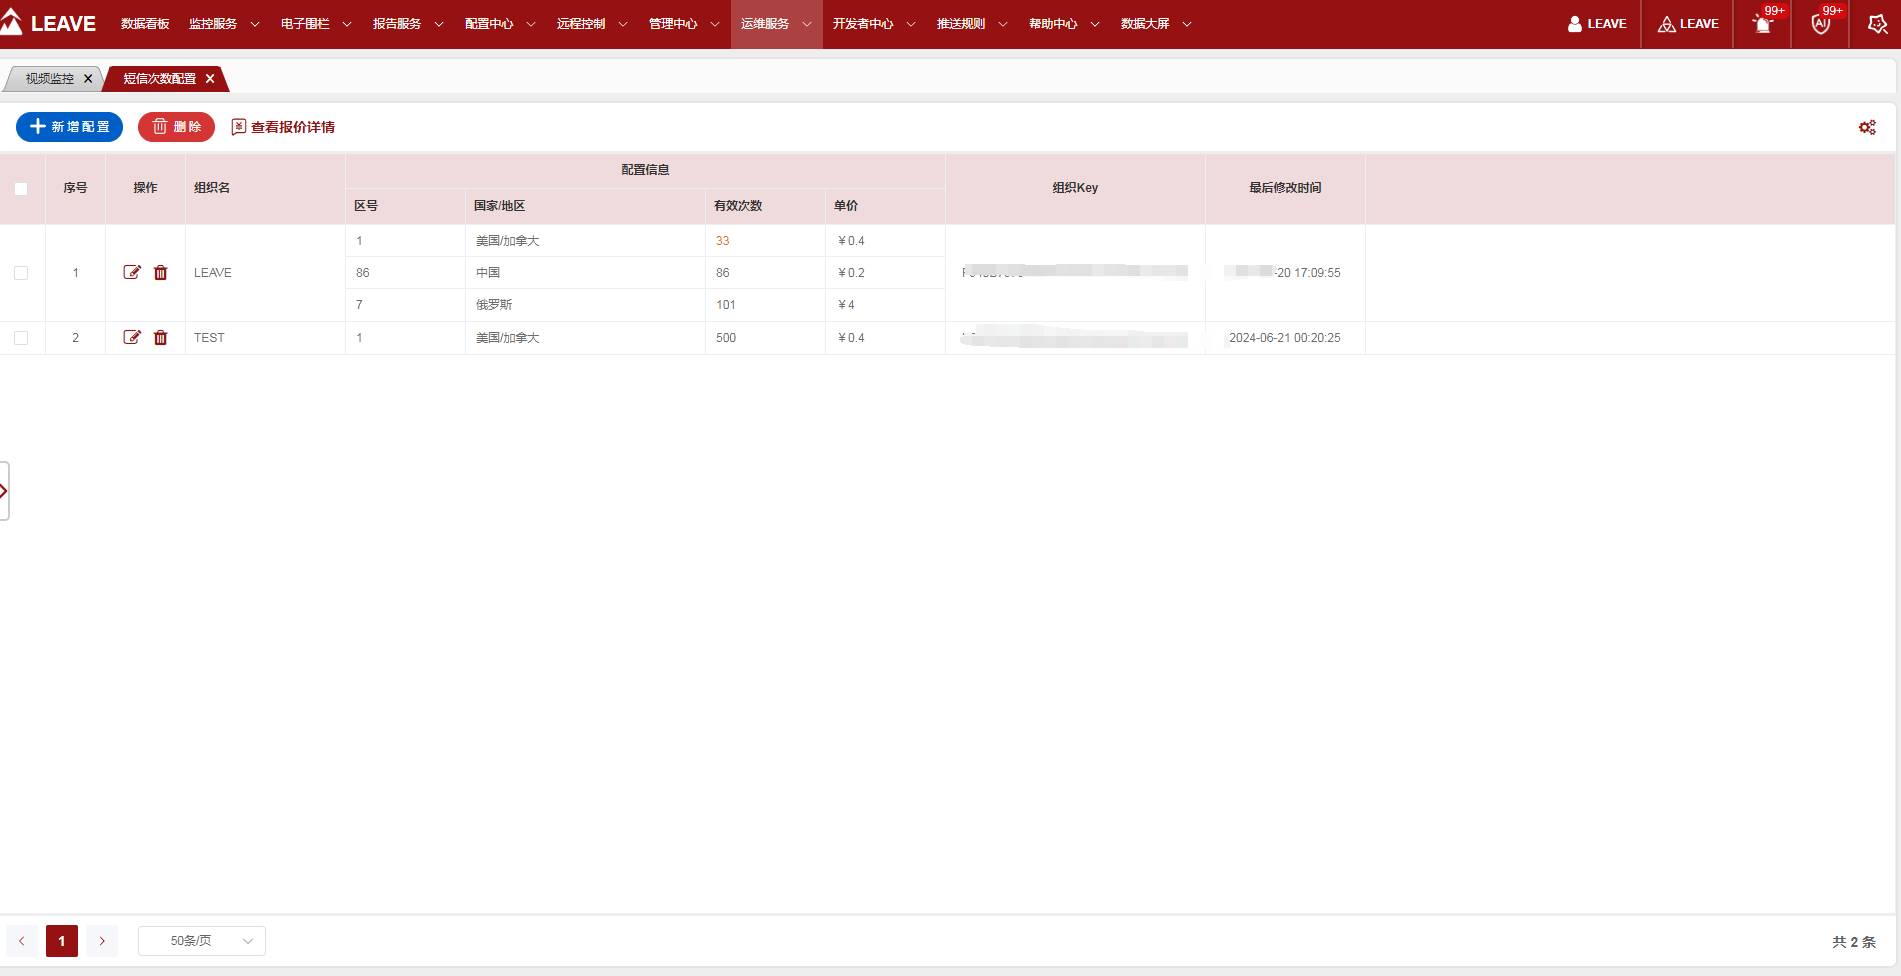Viewport: 1901px width, 976px height.
Task: Click the top-right corner settings badge icon
Action: tap(1876, 24)
